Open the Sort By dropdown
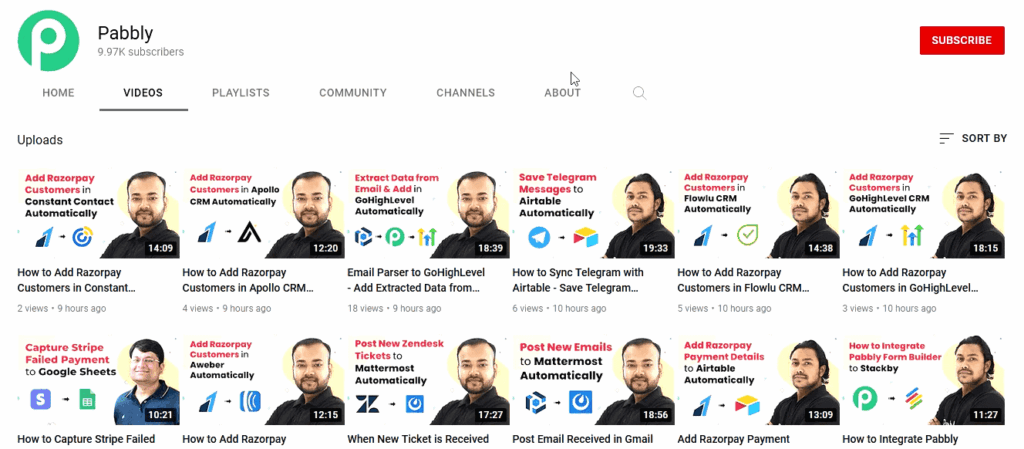 pos(973,138)
